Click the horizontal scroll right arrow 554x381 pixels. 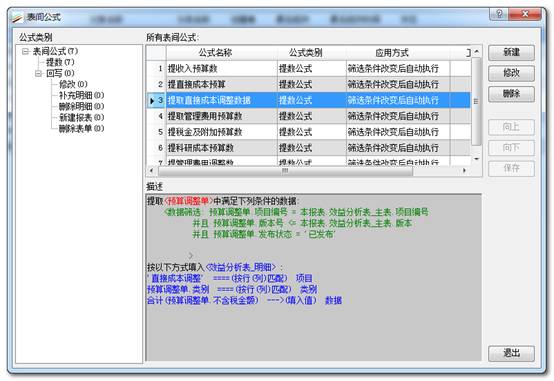pyautogui.click(x=464, y=170)
